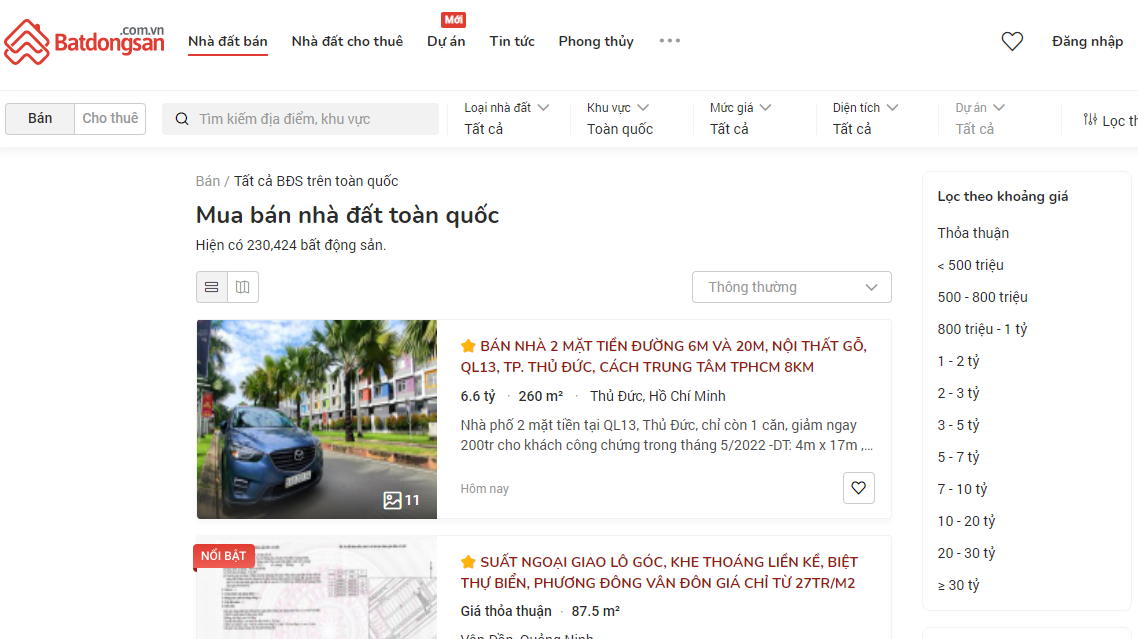Open the Thông thường sort dropdown
Viewport: 1138px width, 639px height.
(792, 287)
